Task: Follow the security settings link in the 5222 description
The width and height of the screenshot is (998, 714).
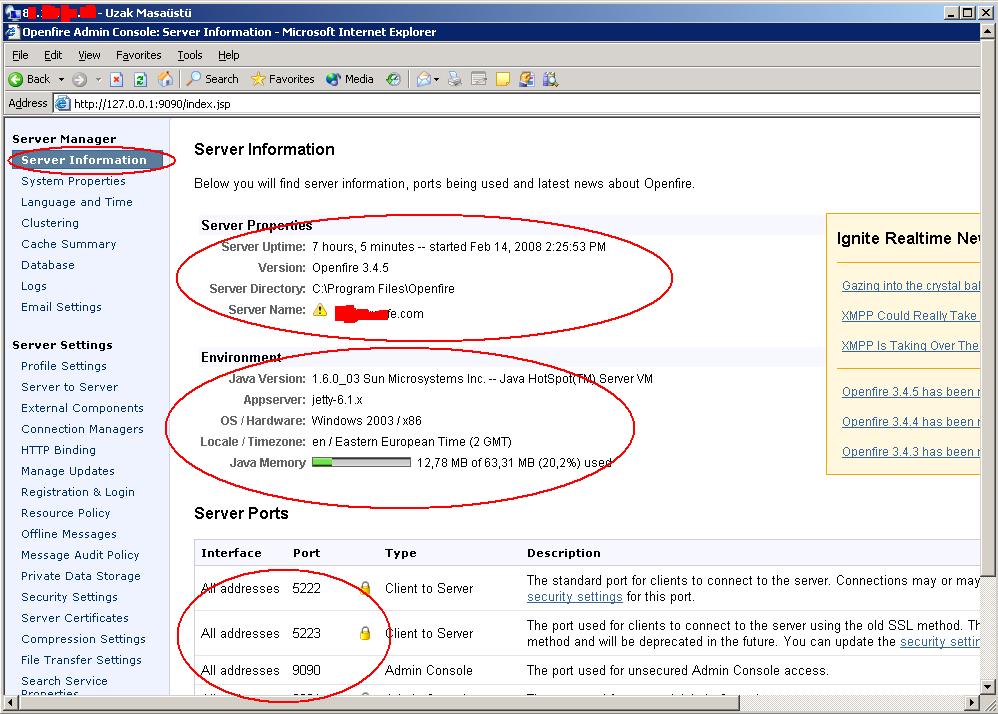Action: [575, 597]
